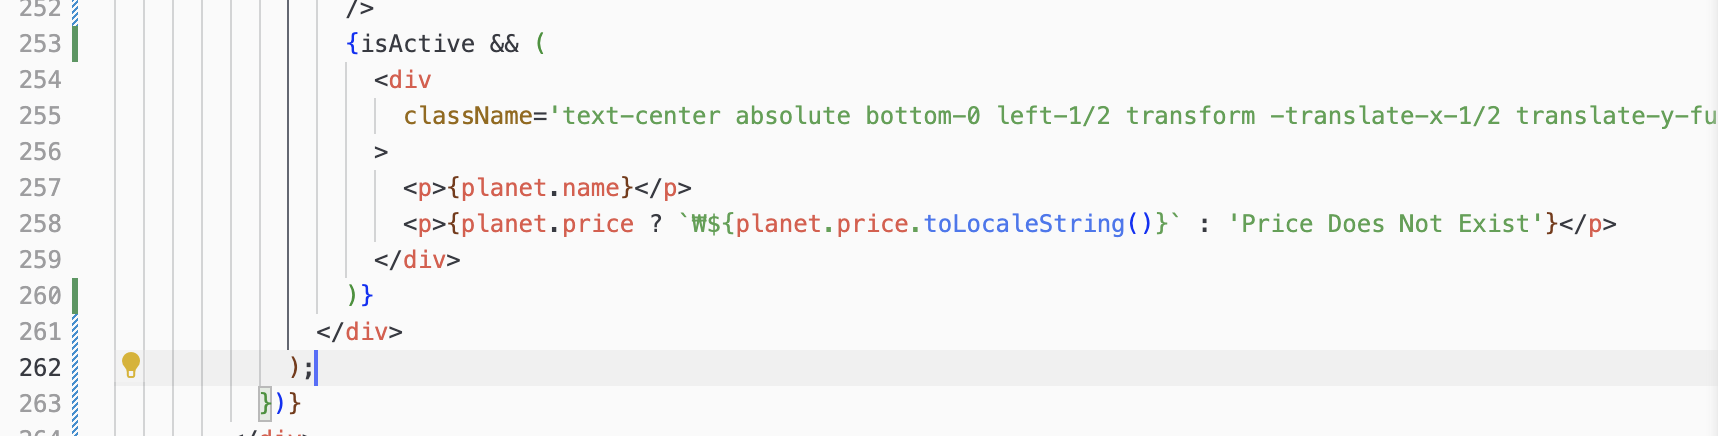Click the opening div tag on line 254
1718x436 pixels.
pos(403,80)
